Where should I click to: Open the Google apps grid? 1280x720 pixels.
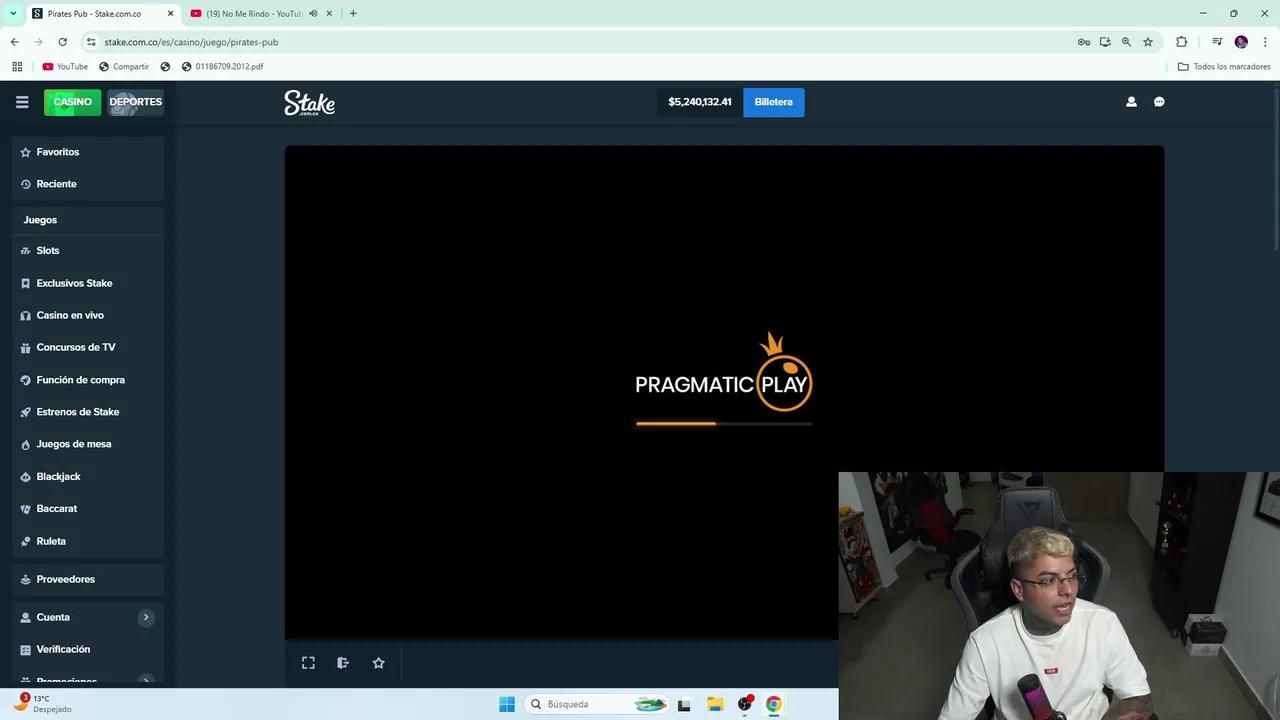[17, 67]
